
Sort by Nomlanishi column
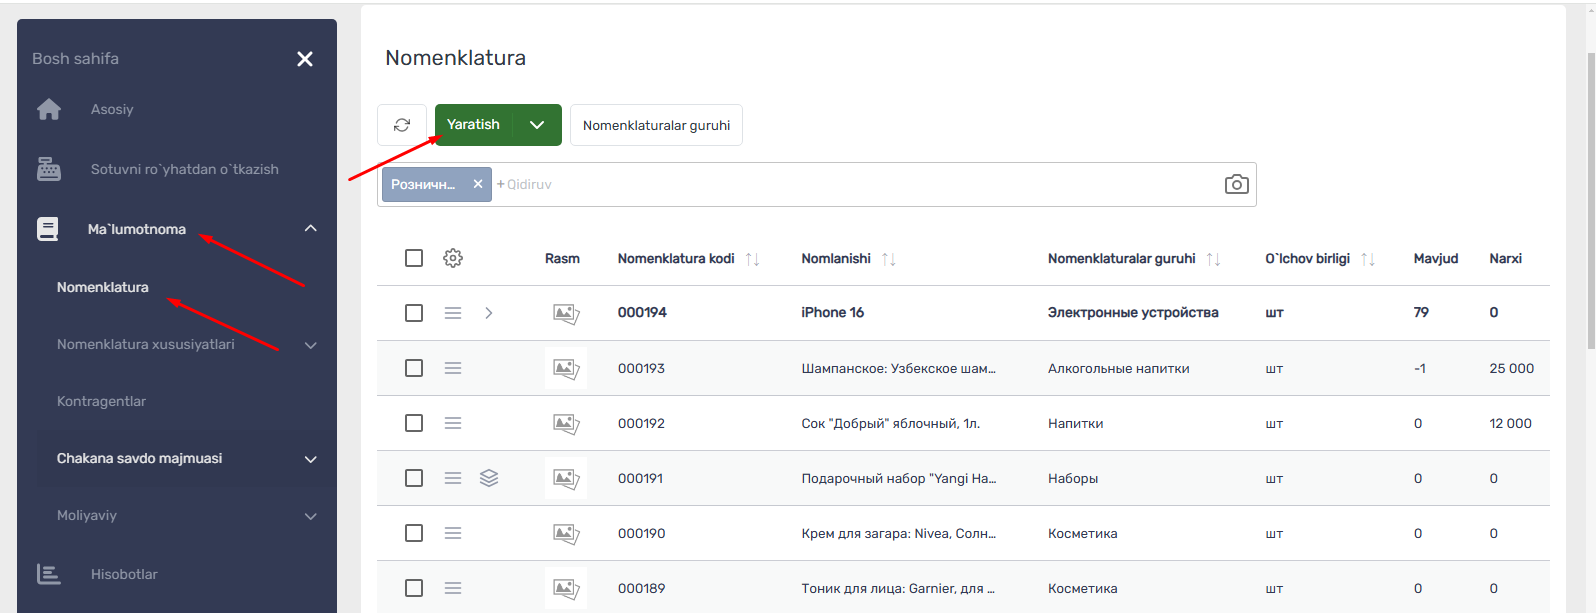click(x=888, y=259)
